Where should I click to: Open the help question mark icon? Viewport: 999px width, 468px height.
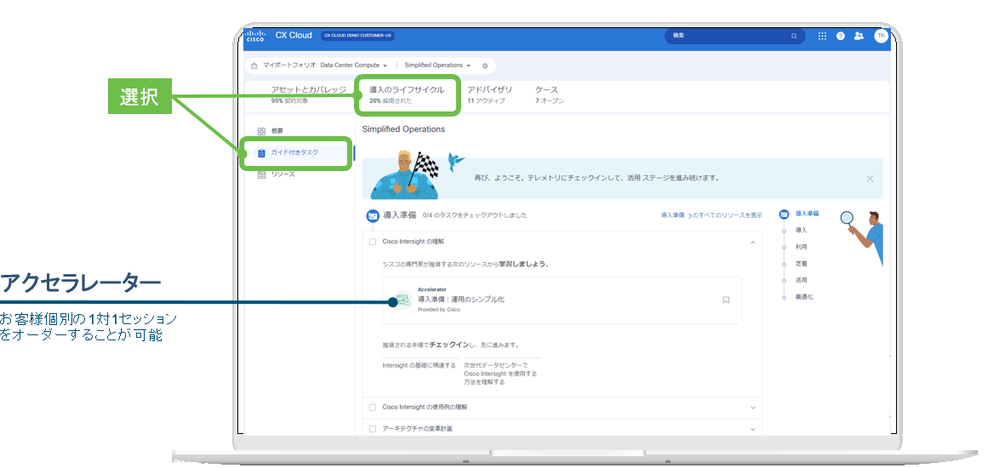point(840,36)
